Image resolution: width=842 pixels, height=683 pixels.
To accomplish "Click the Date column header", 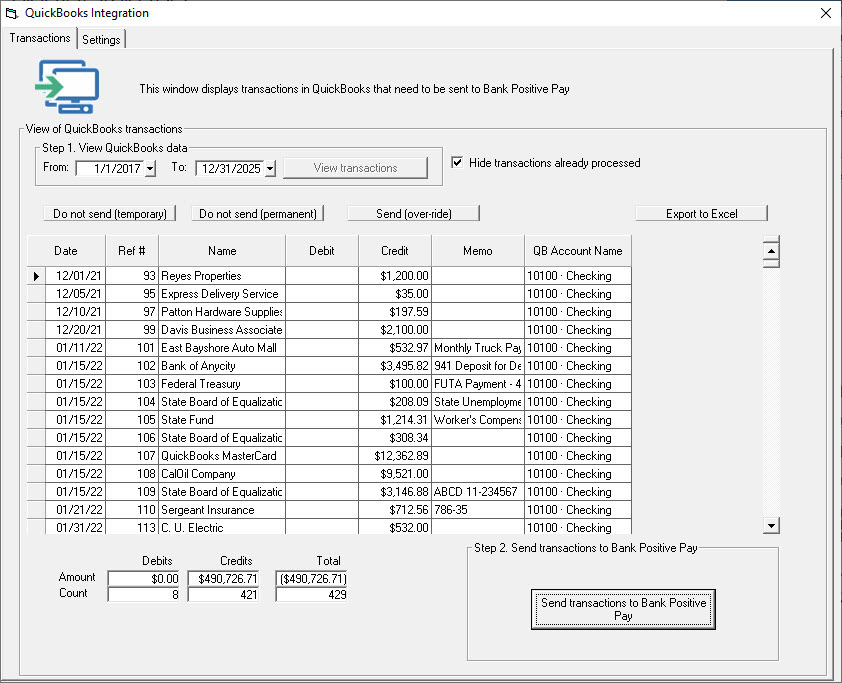I will 66,251.
